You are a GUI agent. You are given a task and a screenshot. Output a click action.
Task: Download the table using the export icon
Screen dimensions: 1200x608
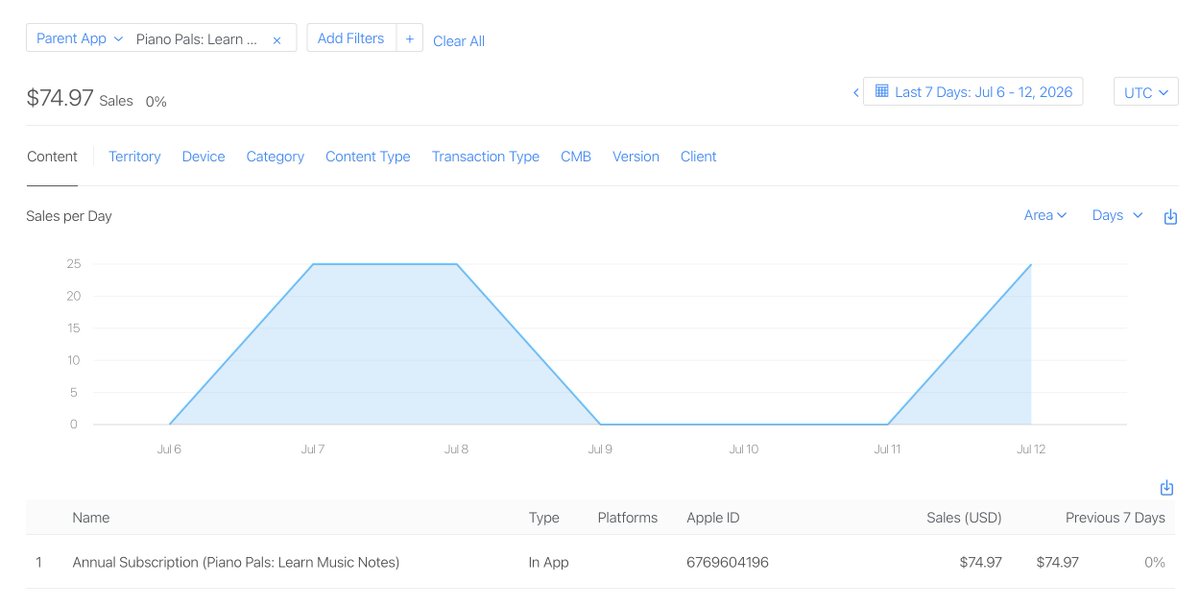1166,488
